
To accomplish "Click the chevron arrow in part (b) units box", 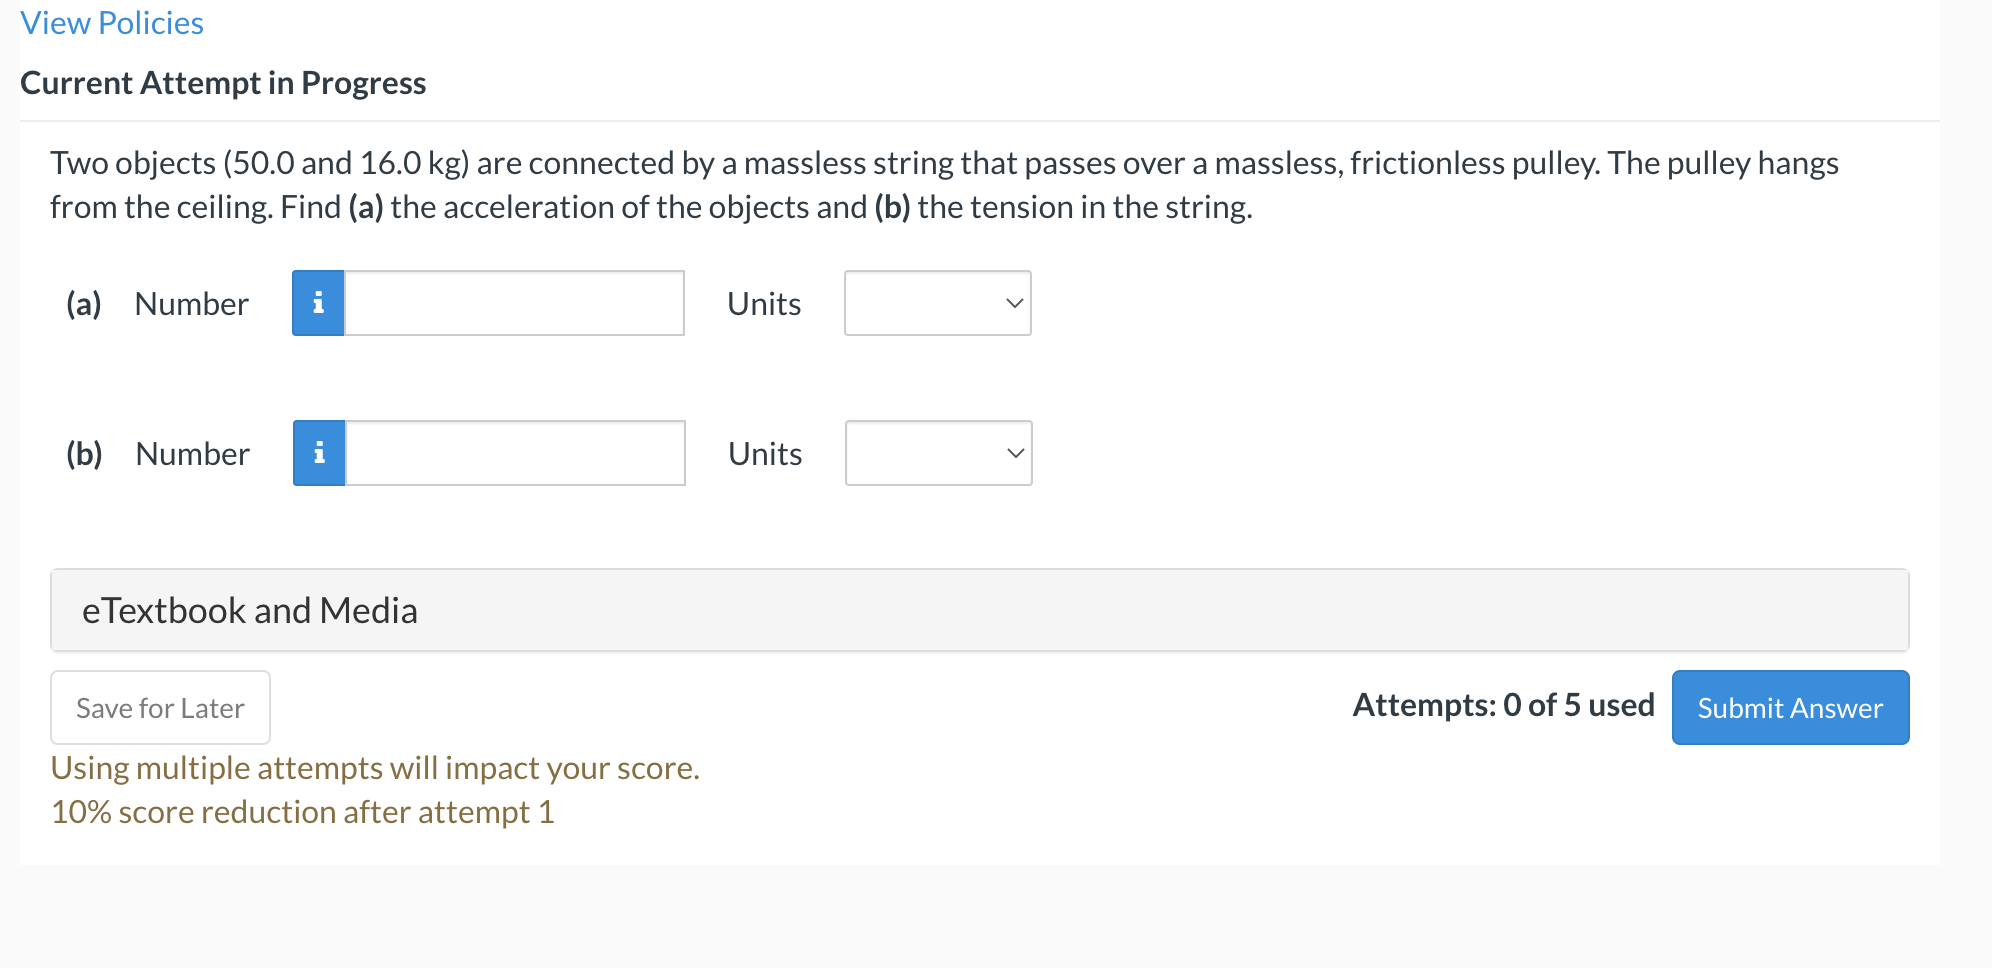I will tap(1015, 453).
